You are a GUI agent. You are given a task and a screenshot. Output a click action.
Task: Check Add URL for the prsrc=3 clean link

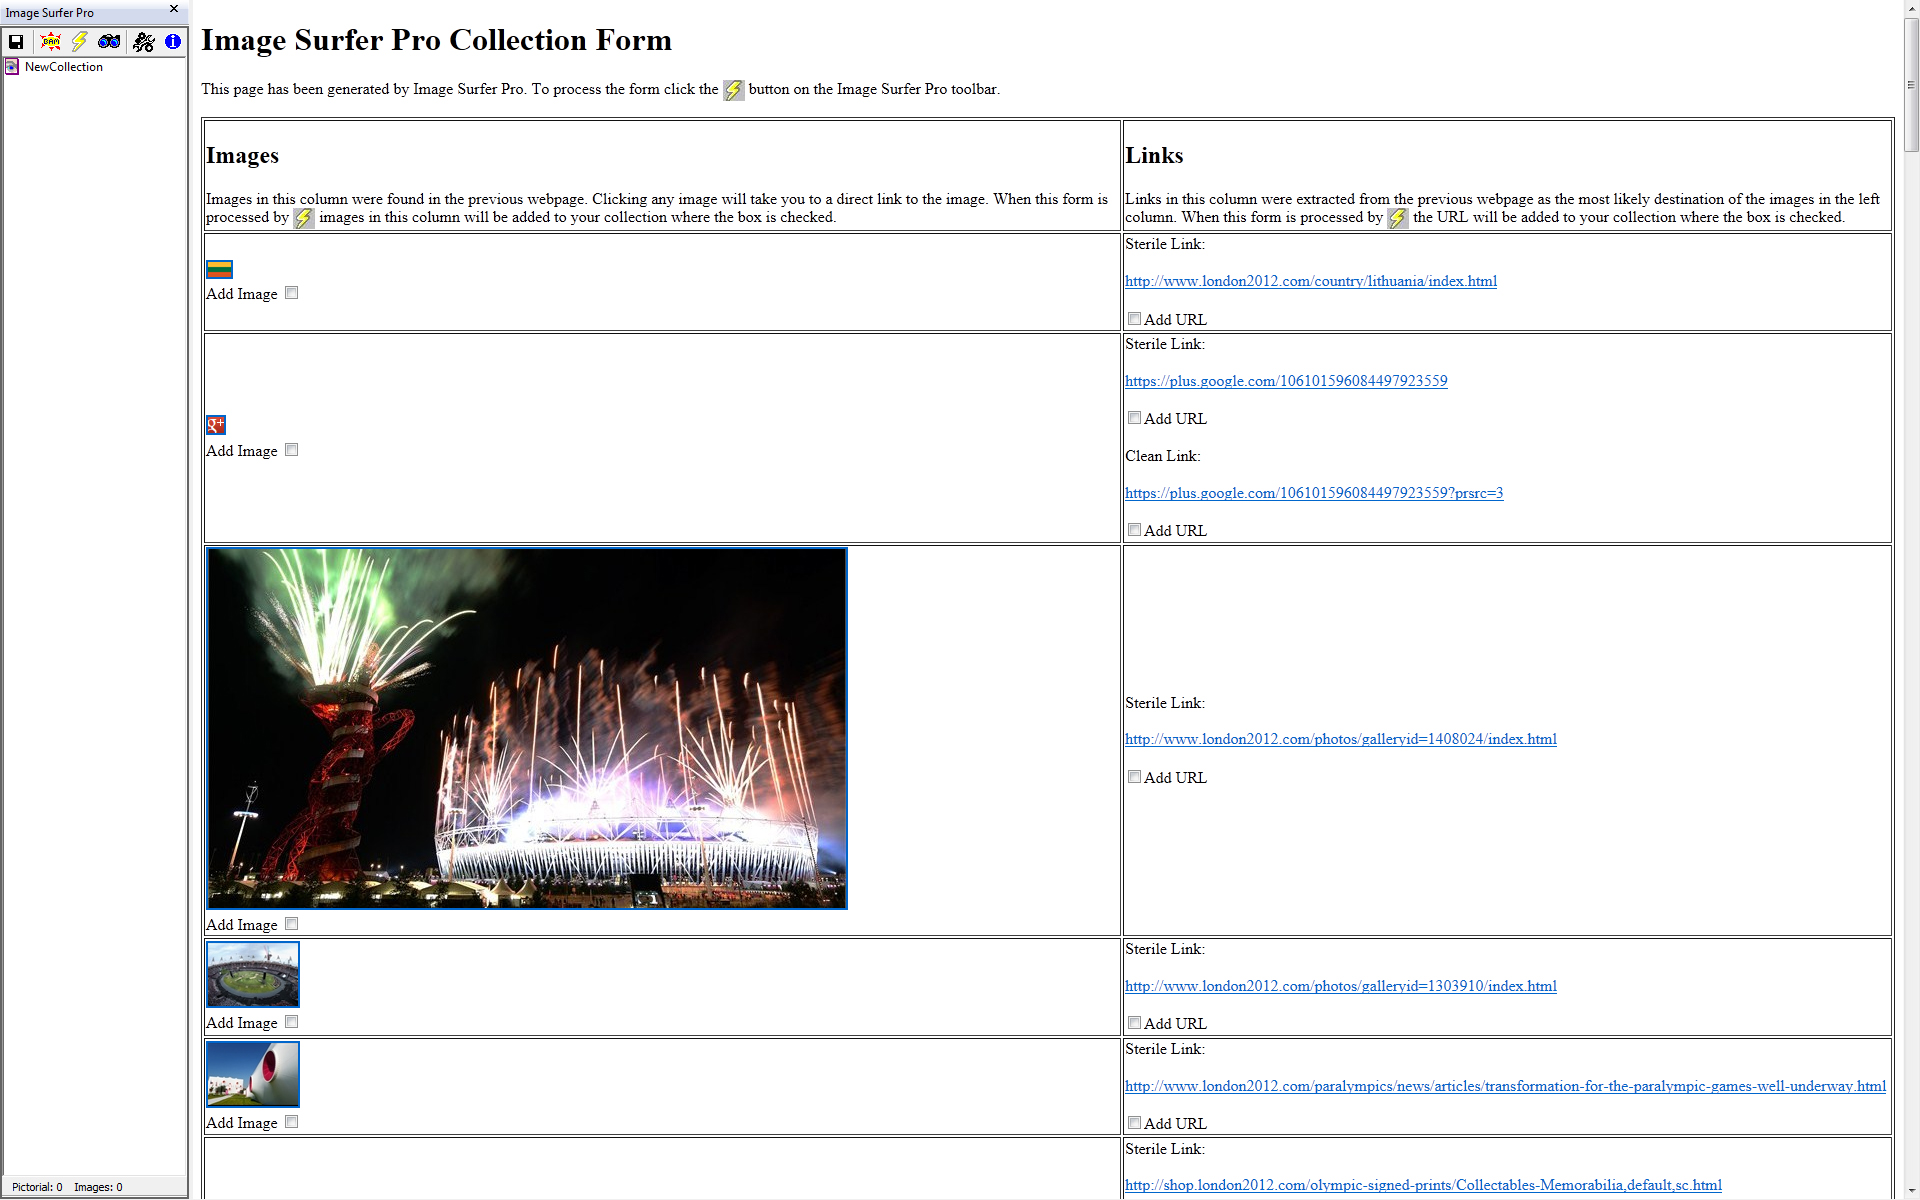tap(1134, 530)
